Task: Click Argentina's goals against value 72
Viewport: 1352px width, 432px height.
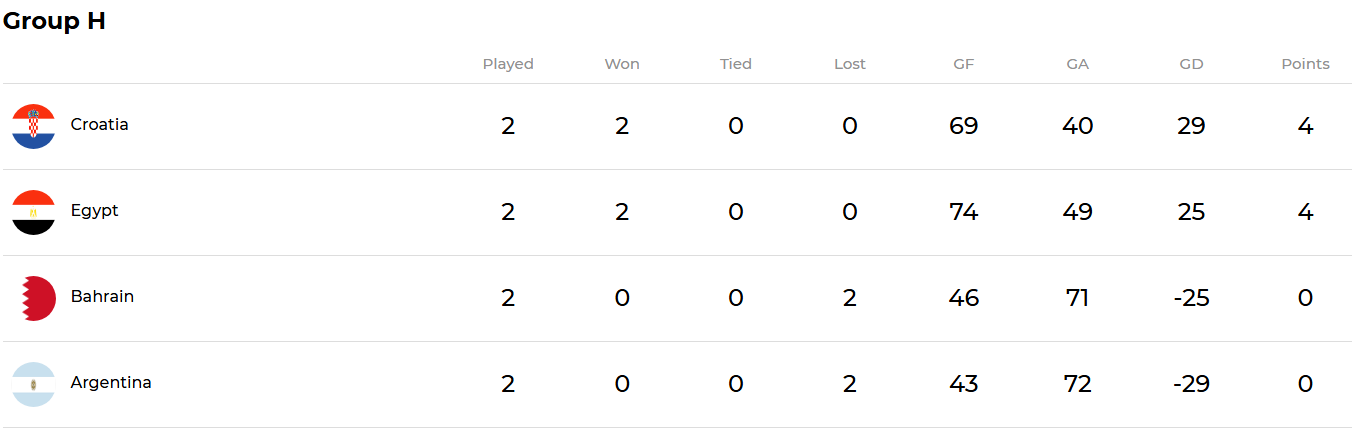Action: tap(1077, 384)
